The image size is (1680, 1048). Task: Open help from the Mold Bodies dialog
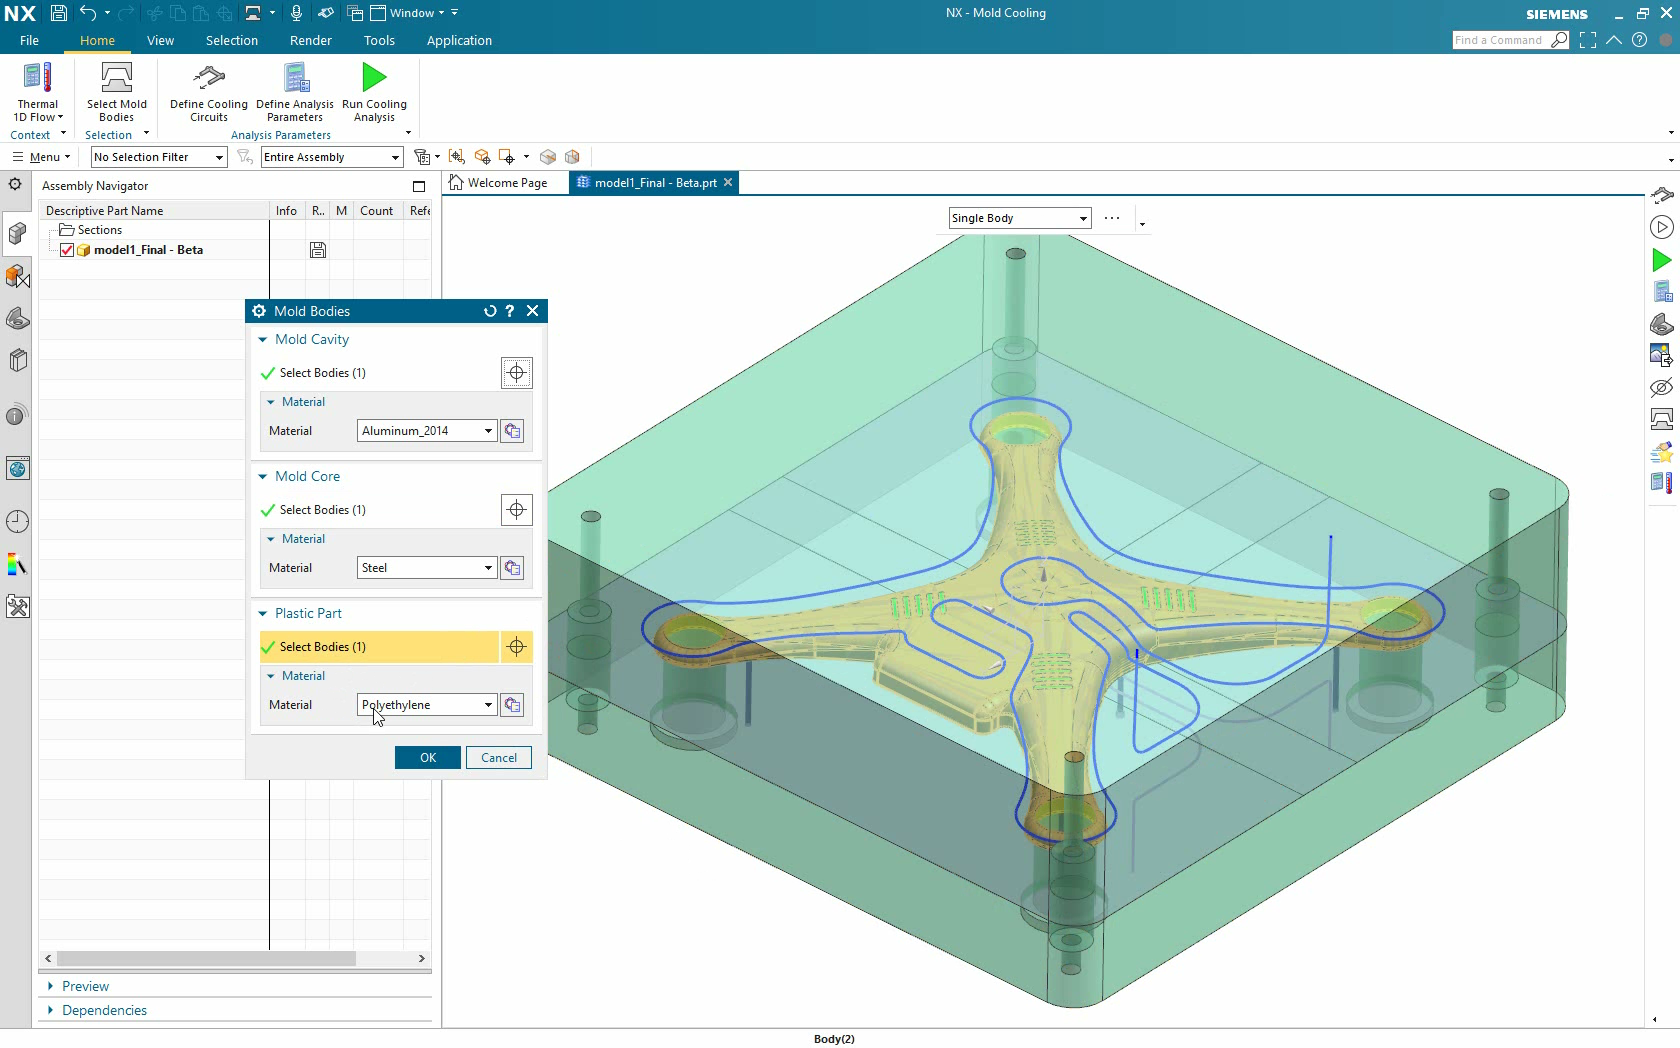[x=509, y=311]
